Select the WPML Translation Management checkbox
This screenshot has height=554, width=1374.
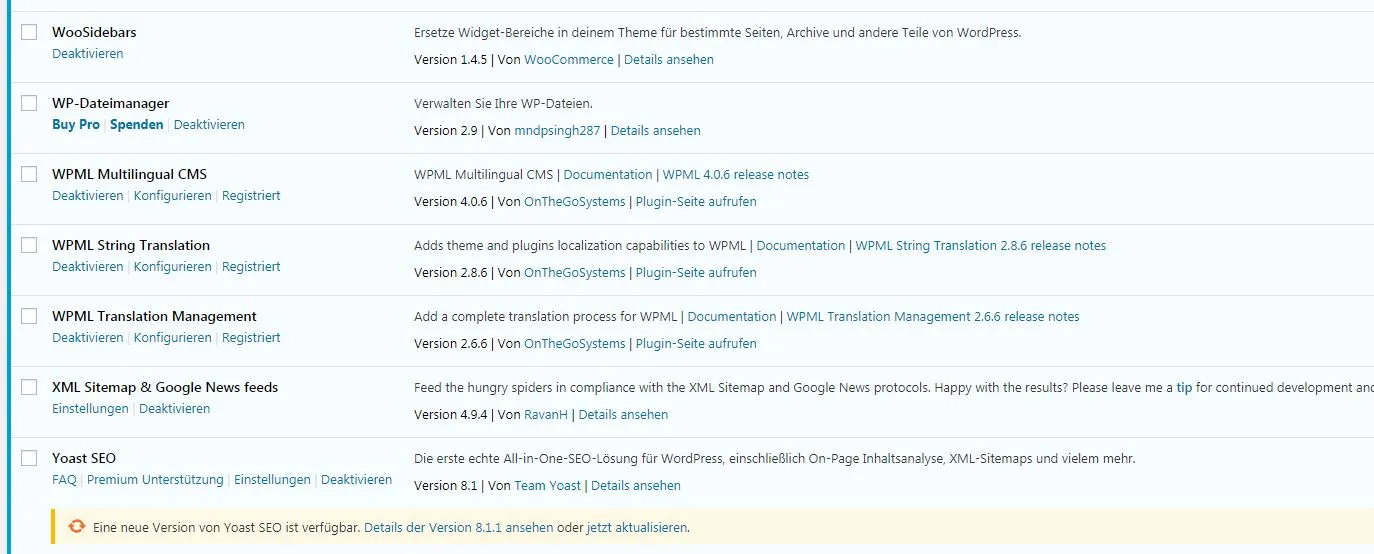pos(29,316)
